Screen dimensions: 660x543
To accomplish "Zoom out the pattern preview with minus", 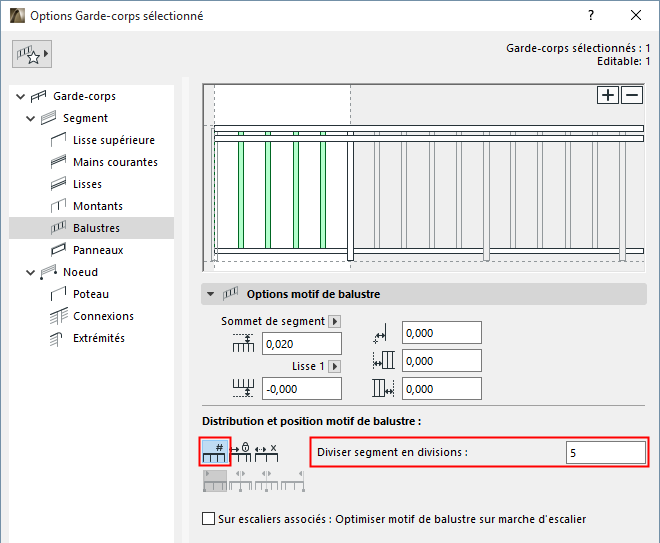I will tap(632, 95).
